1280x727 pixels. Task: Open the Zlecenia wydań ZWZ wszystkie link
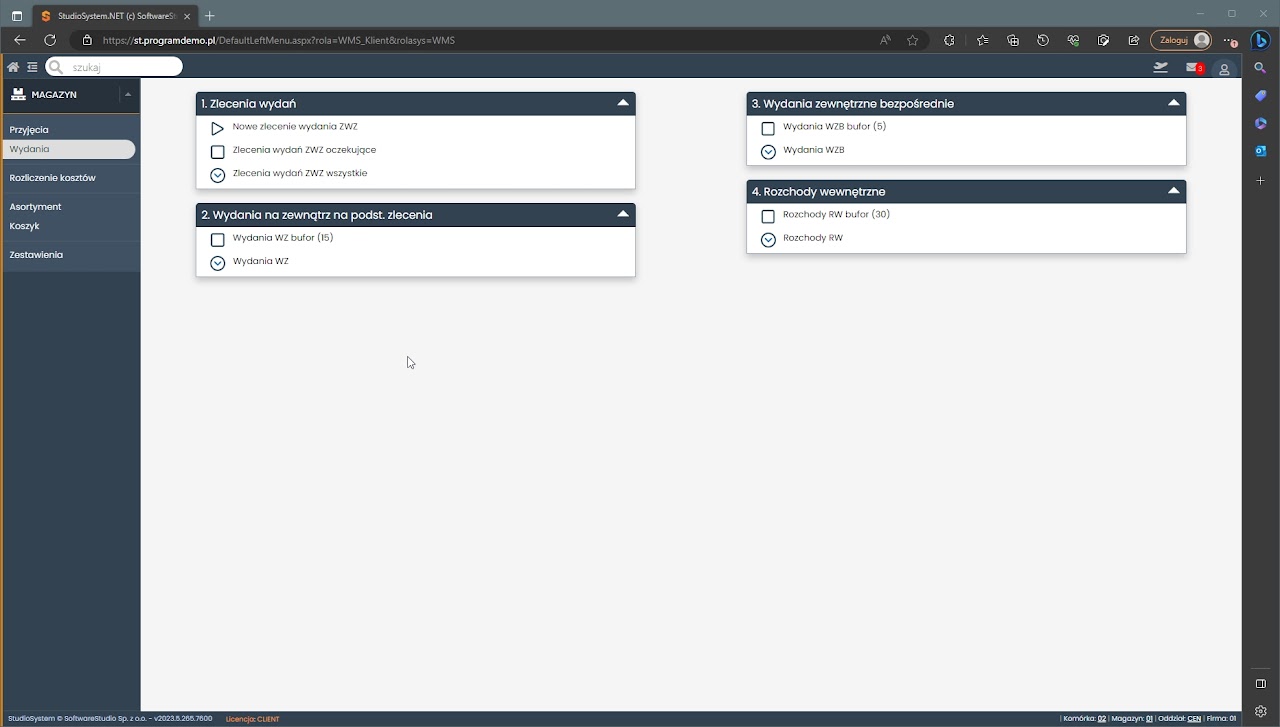tap(300, 174)
